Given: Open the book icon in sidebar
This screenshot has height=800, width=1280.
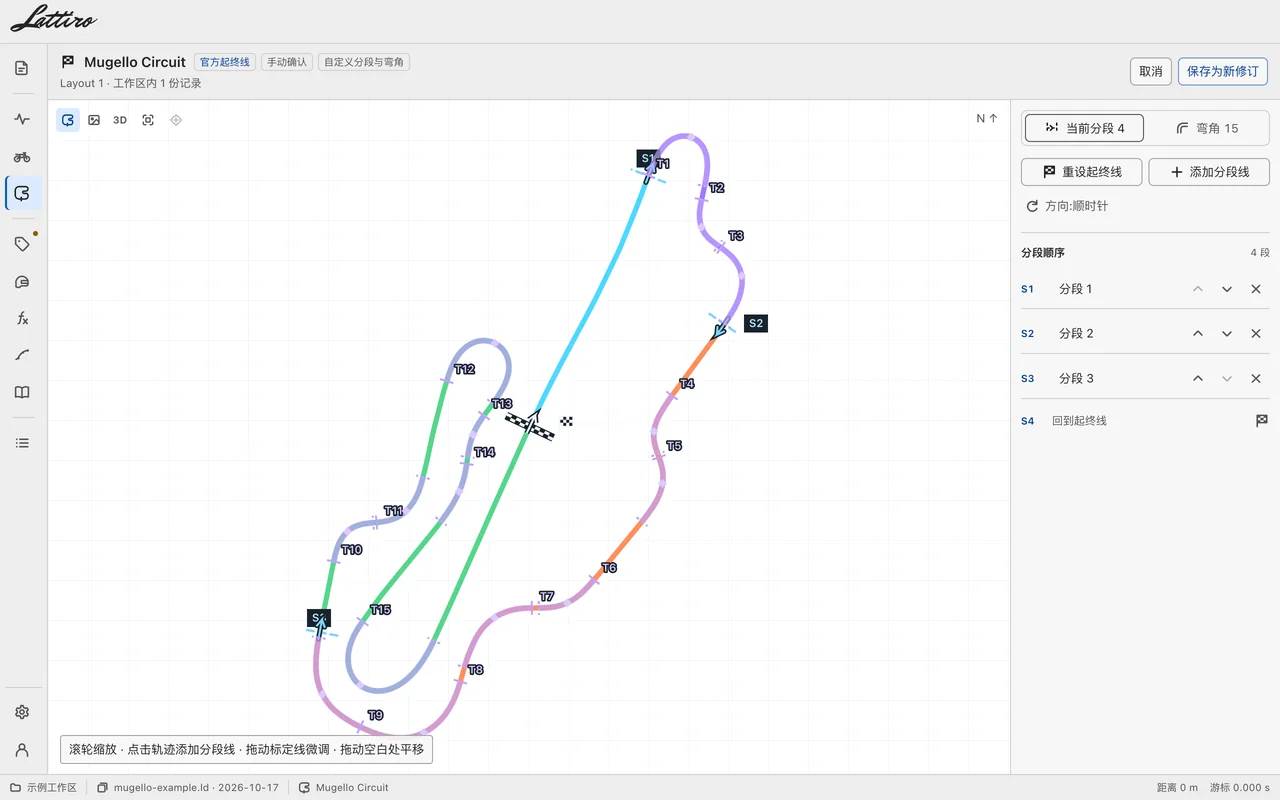Looking at the screenshot, I should 22,392.
